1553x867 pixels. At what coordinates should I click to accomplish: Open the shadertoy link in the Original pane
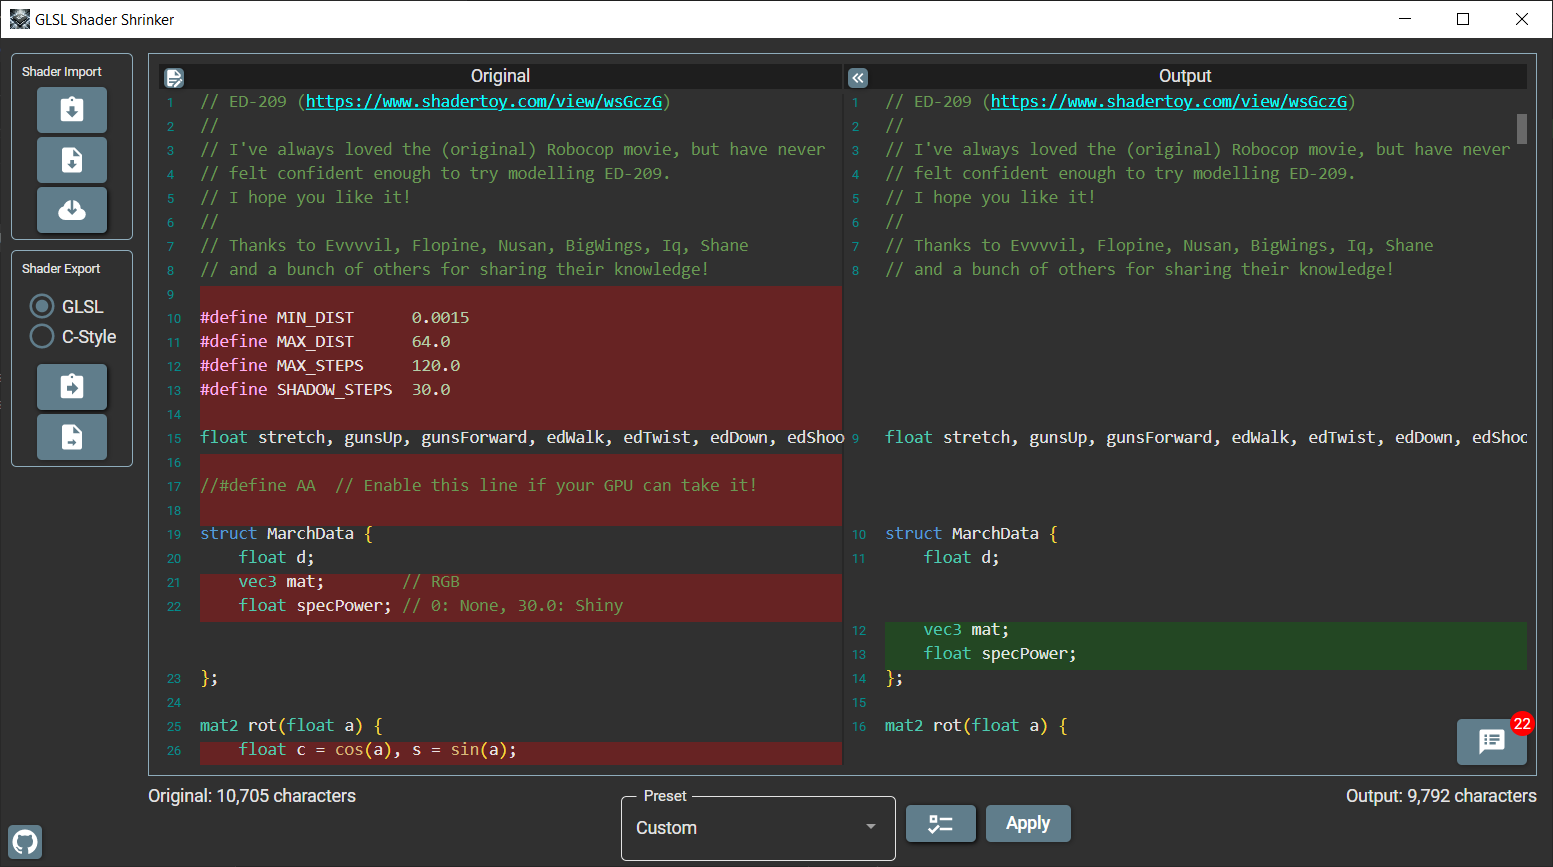click(484, 101)
